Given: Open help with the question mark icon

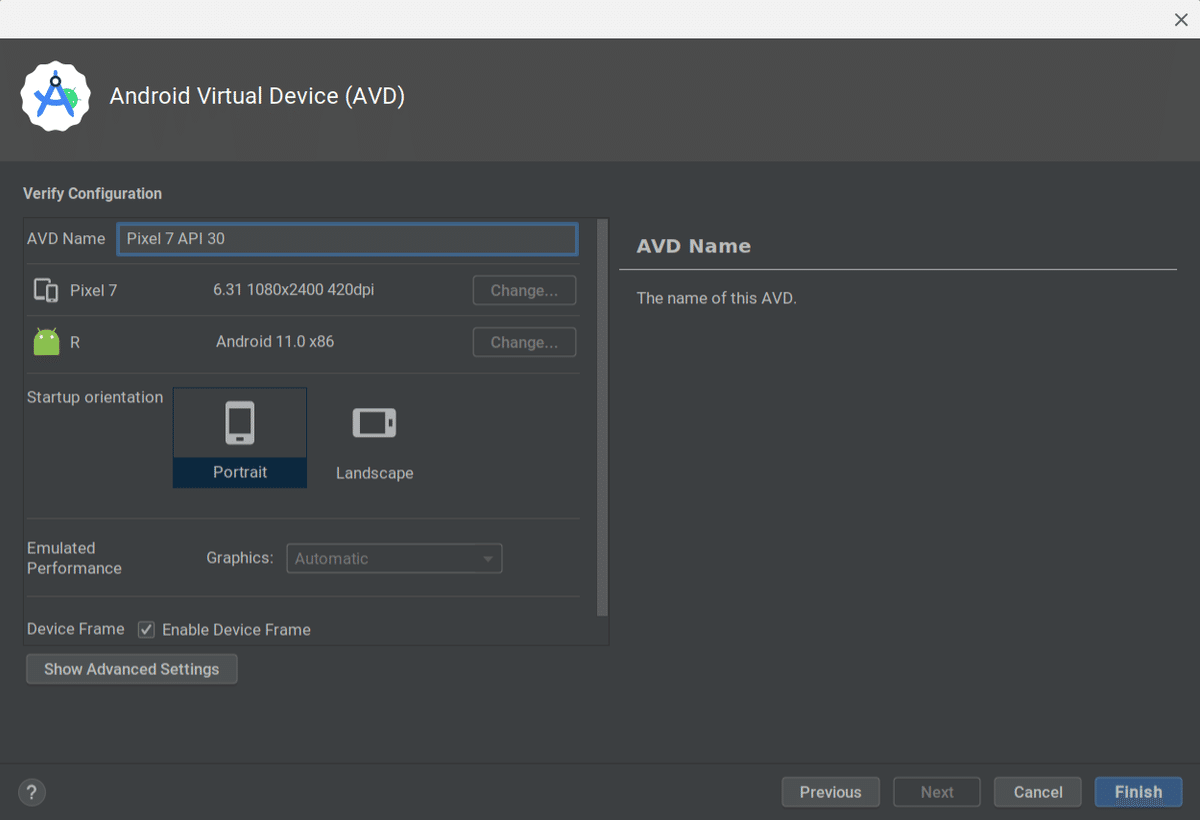Looking at the screenshot, I should (x=32, y=792).
